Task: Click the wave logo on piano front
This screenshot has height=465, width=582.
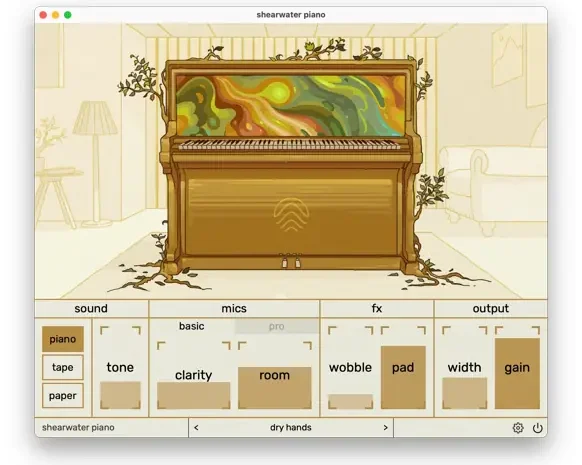Action: (291, 214)
